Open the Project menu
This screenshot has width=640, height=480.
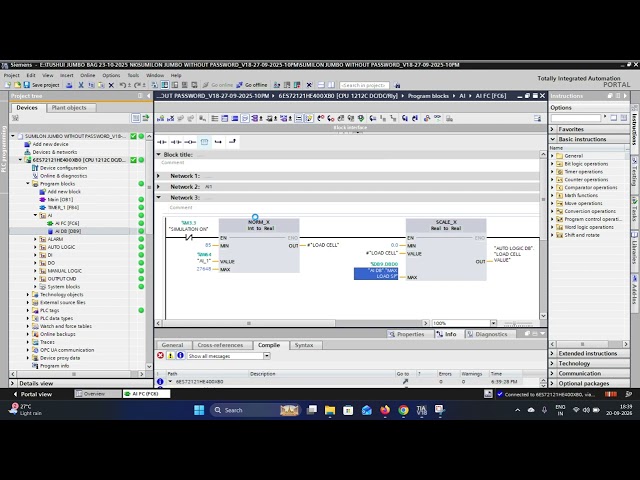pyautogui.click(x=11, y=75)
